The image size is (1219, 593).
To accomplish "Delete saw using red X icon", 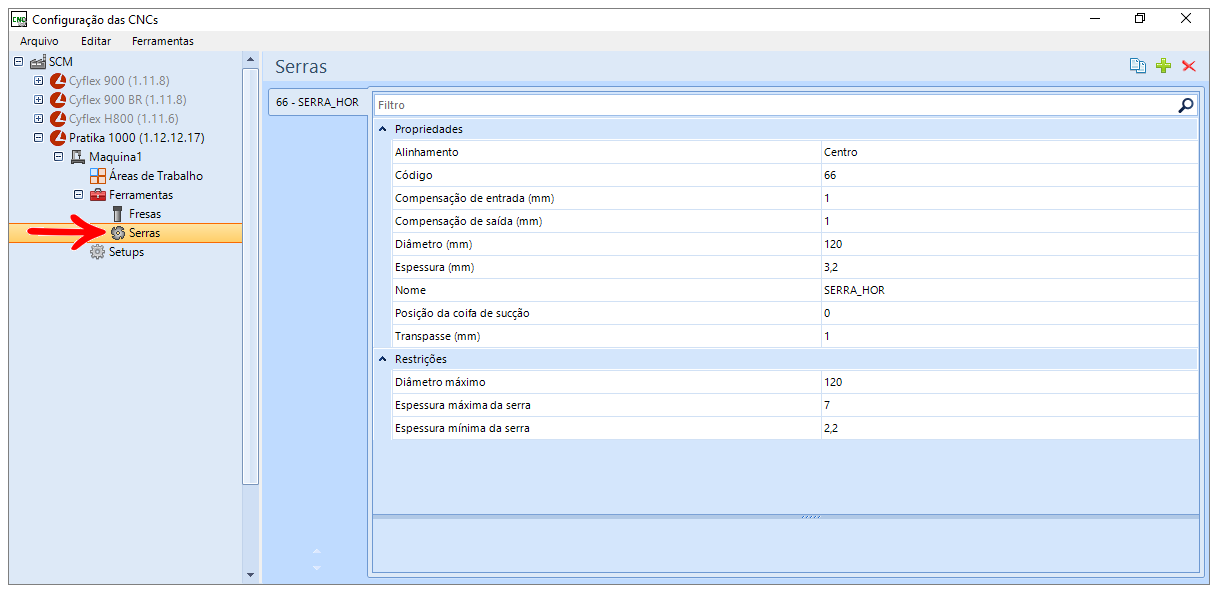I will (x=1189, y=66).
